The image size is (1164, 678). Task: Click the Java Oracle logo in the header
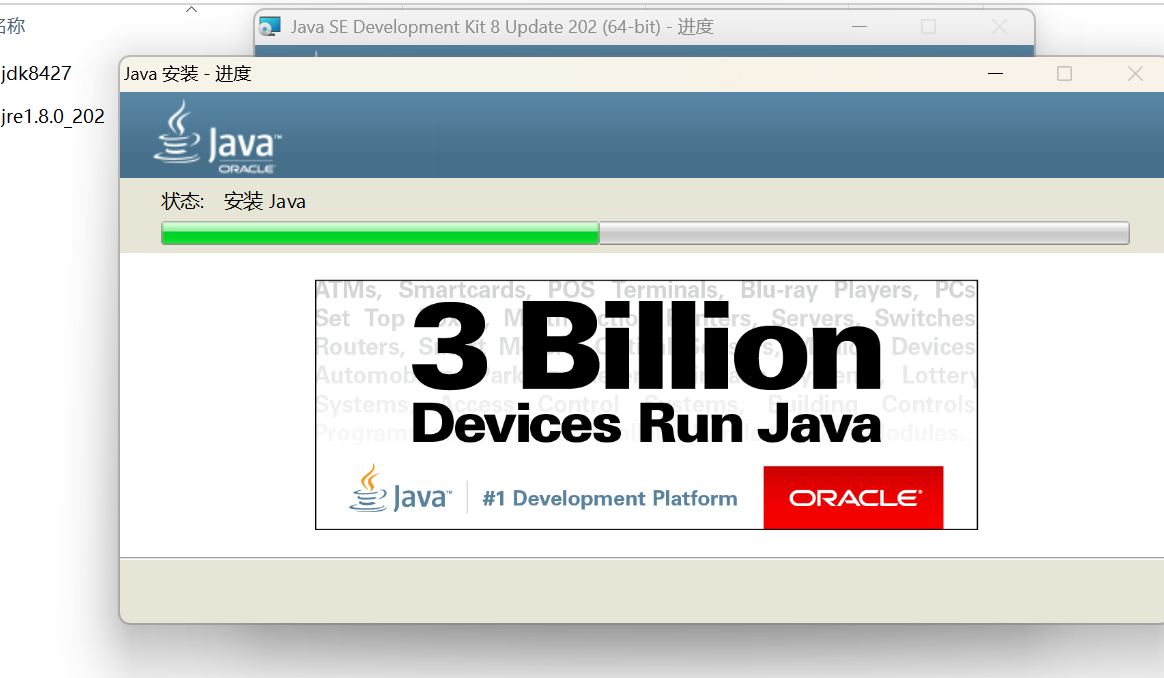click(218, 138)
